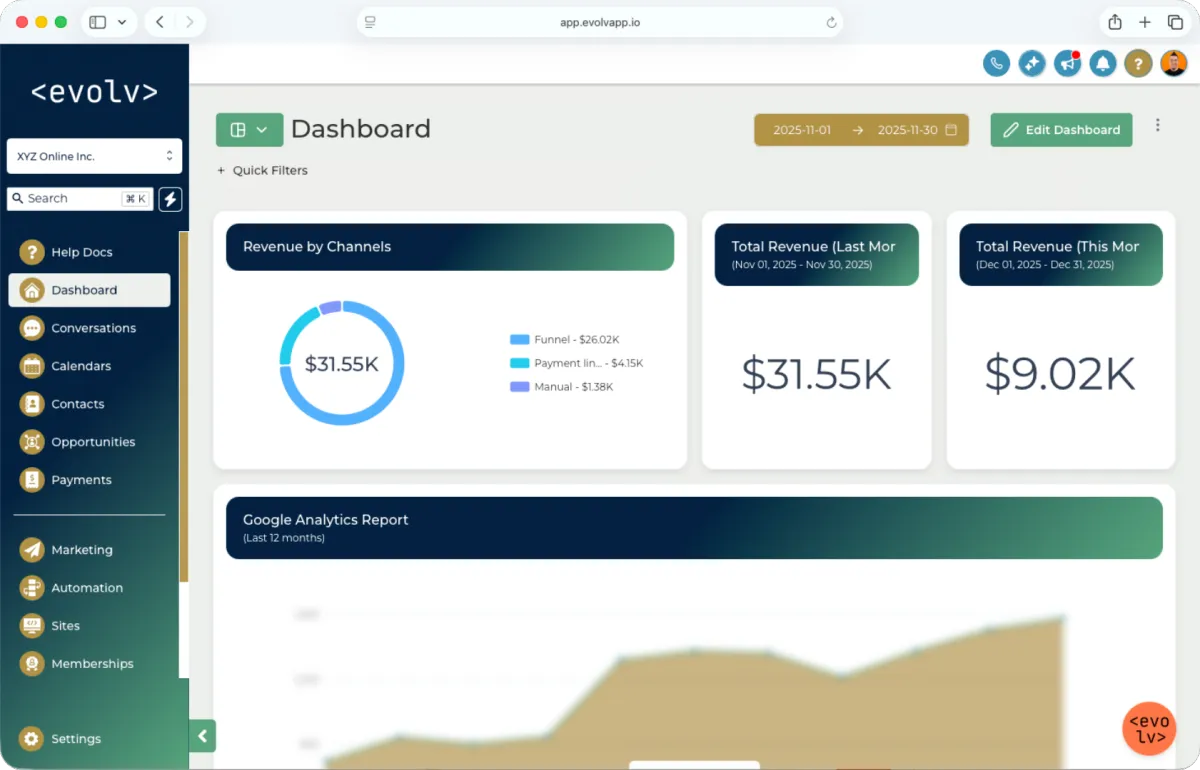Image resolution: width=1200 pixels, height=770 pixels.
Task: Add Quick Filters
Action: [x=262, y=170]
